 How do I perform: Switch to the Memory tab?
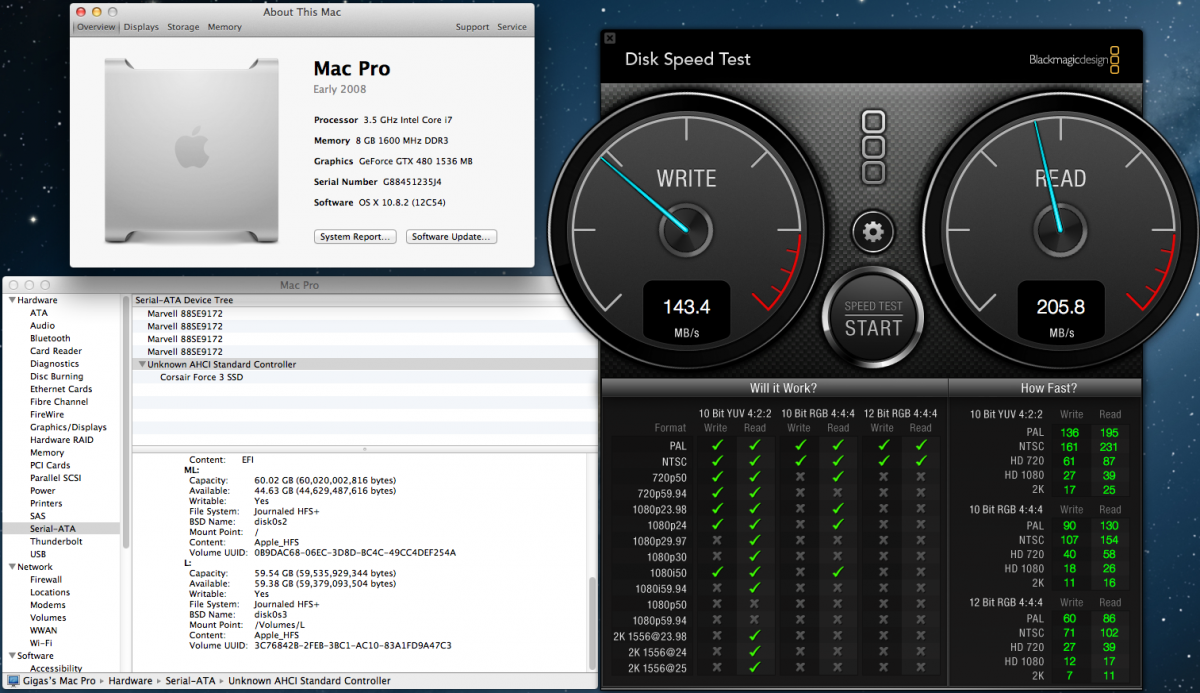point(224,27)
